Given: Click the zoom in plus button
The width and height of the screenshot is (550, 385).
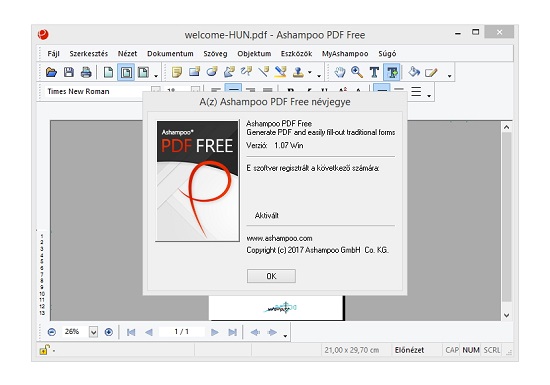Looking at the screenshot, I should pos(109,332).
